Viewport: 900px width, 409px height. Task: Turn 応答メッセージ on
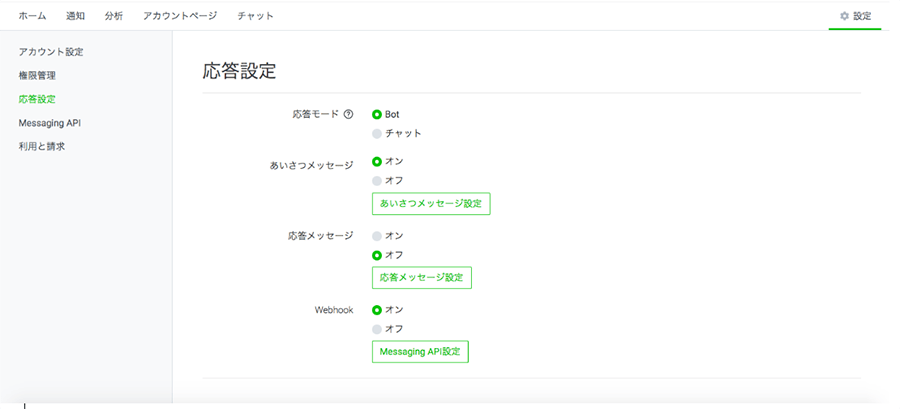(x=377, y=236)
